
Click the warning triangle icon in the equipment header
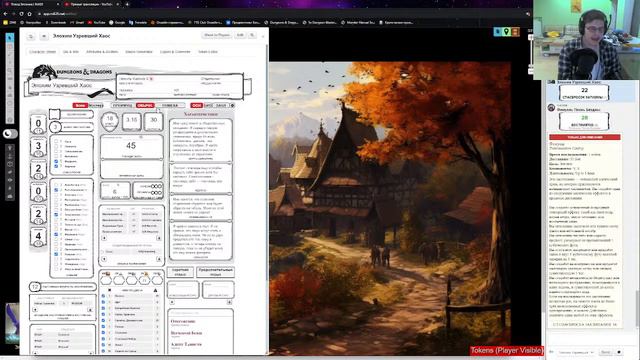(x=155, y=290)
